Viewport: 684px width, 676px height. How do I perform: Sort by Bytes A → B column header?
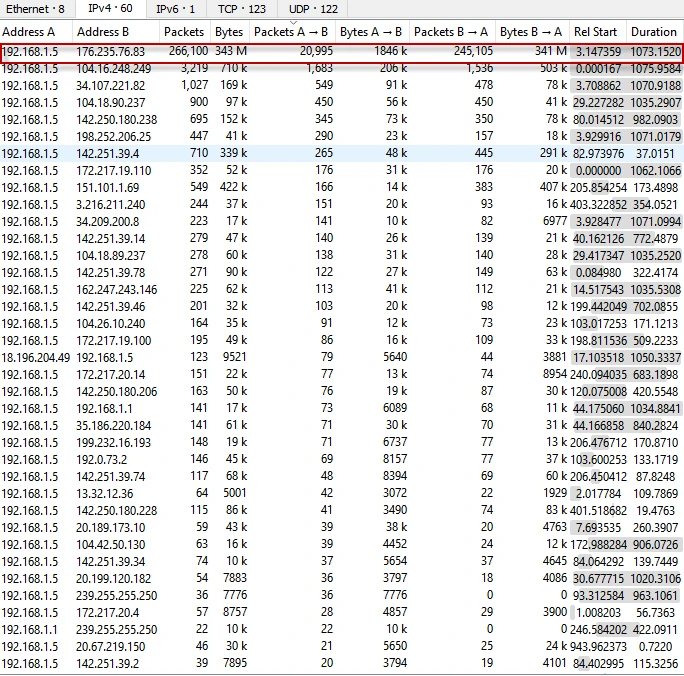click(x=373, y=32)
